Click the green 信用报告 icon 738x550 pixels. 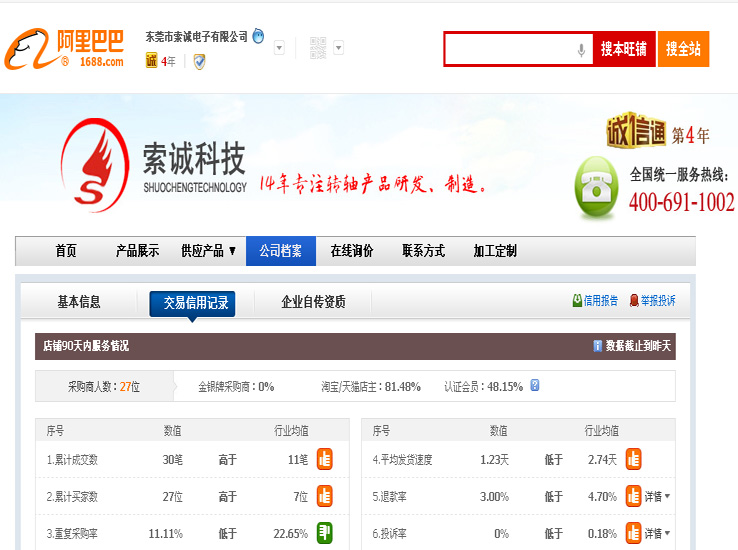(x=577, y=300)
